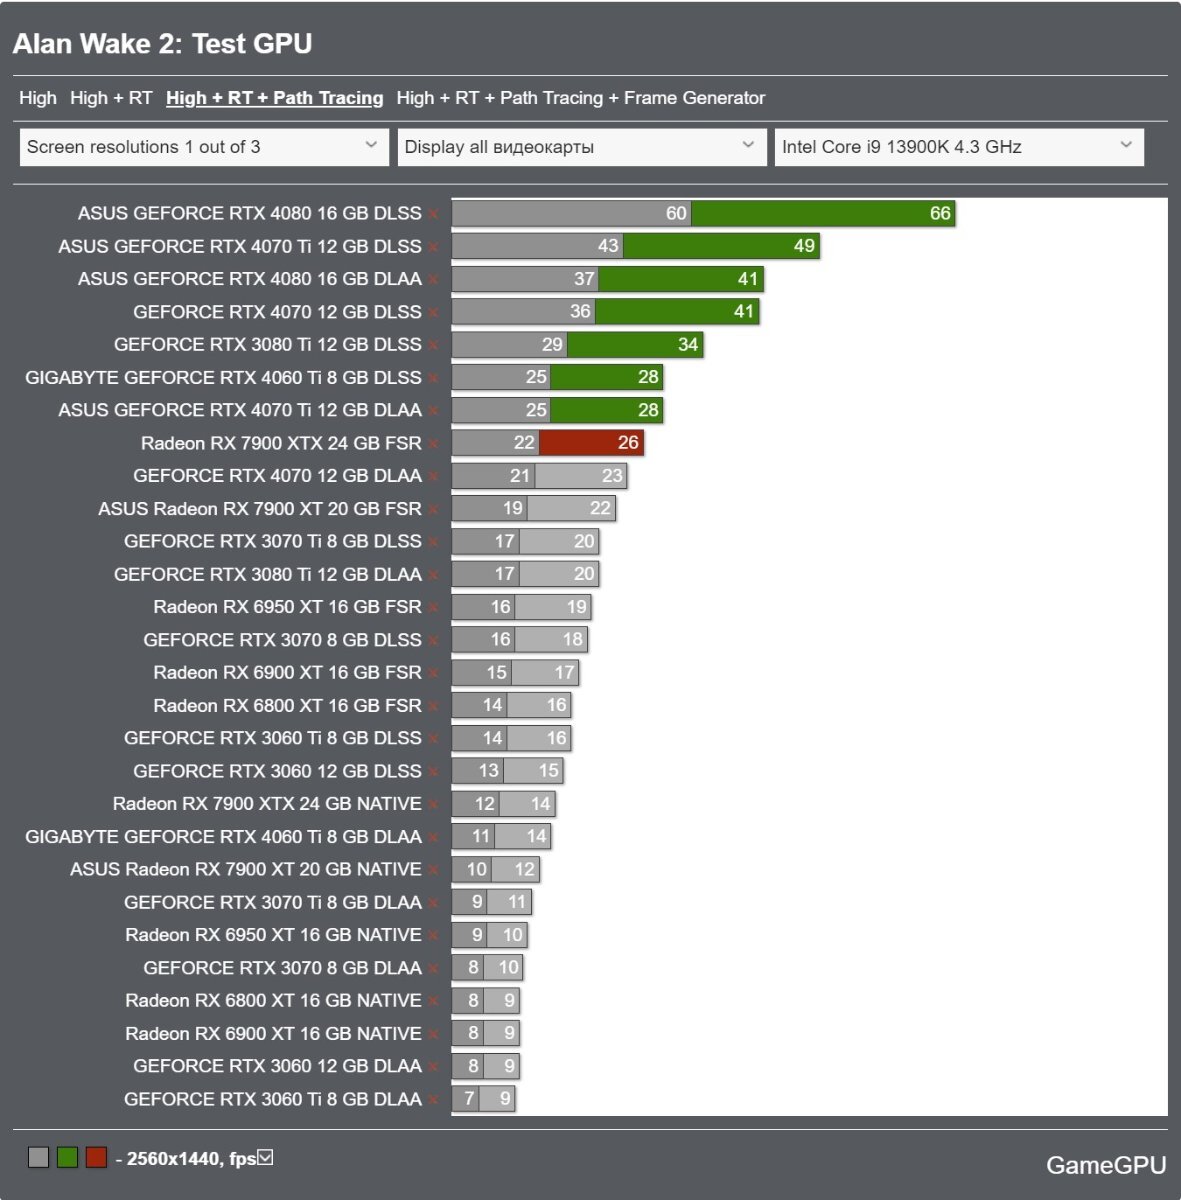
Task: Select the High + RT + Path Tracing tab
Action: point(275,98)
